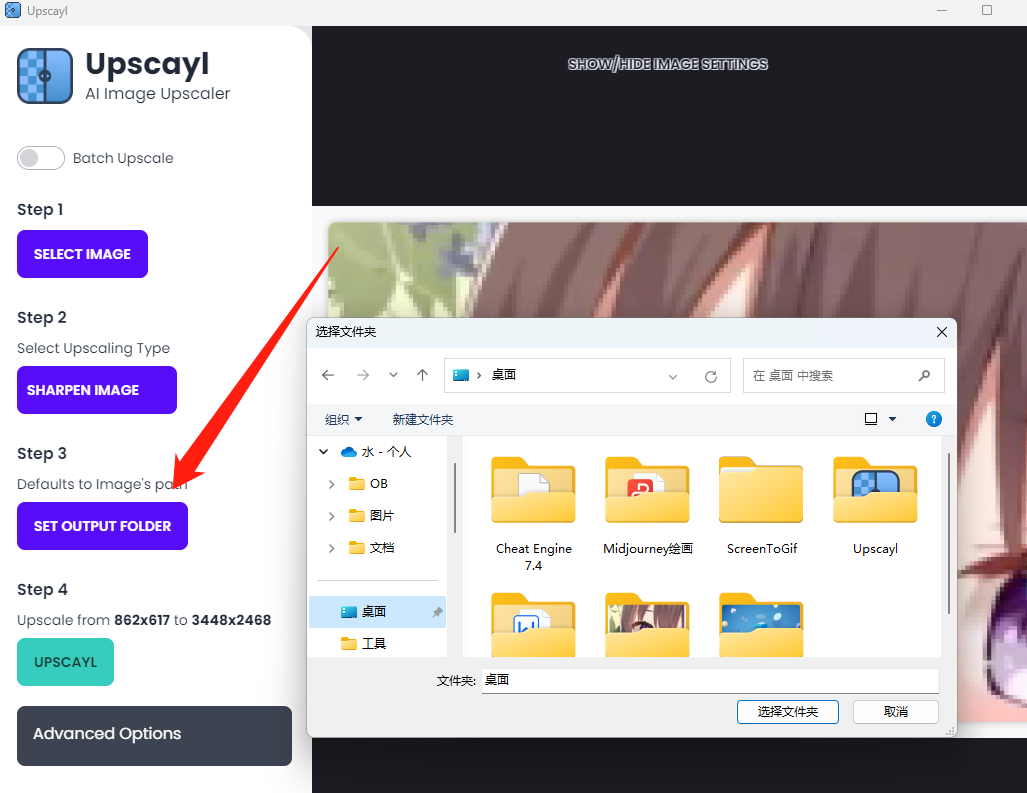Expand the OB folder node
Screen dimensions: 1027x793
[331, 484]
